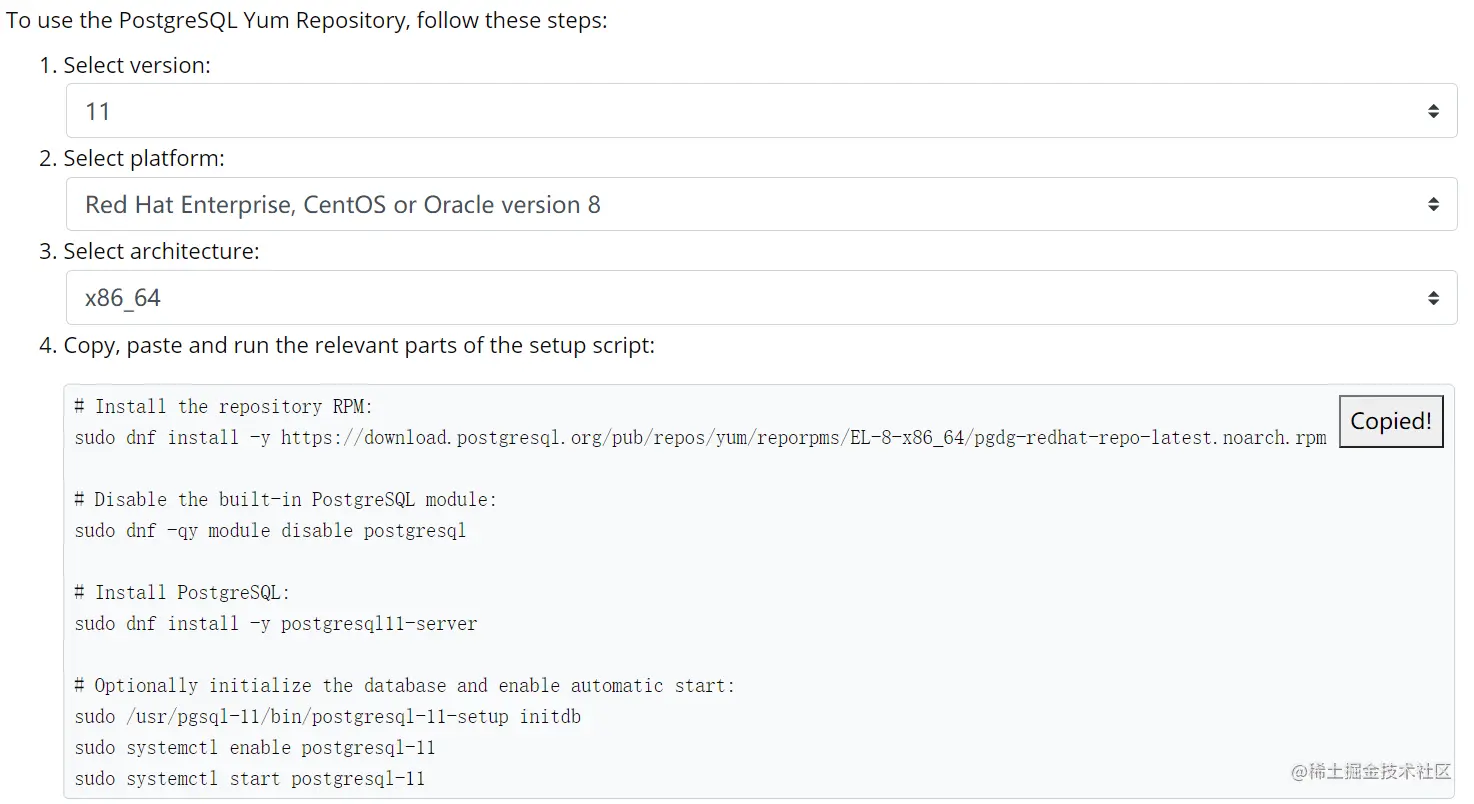Click the 'Select platform:' step label

coord(144,158)
